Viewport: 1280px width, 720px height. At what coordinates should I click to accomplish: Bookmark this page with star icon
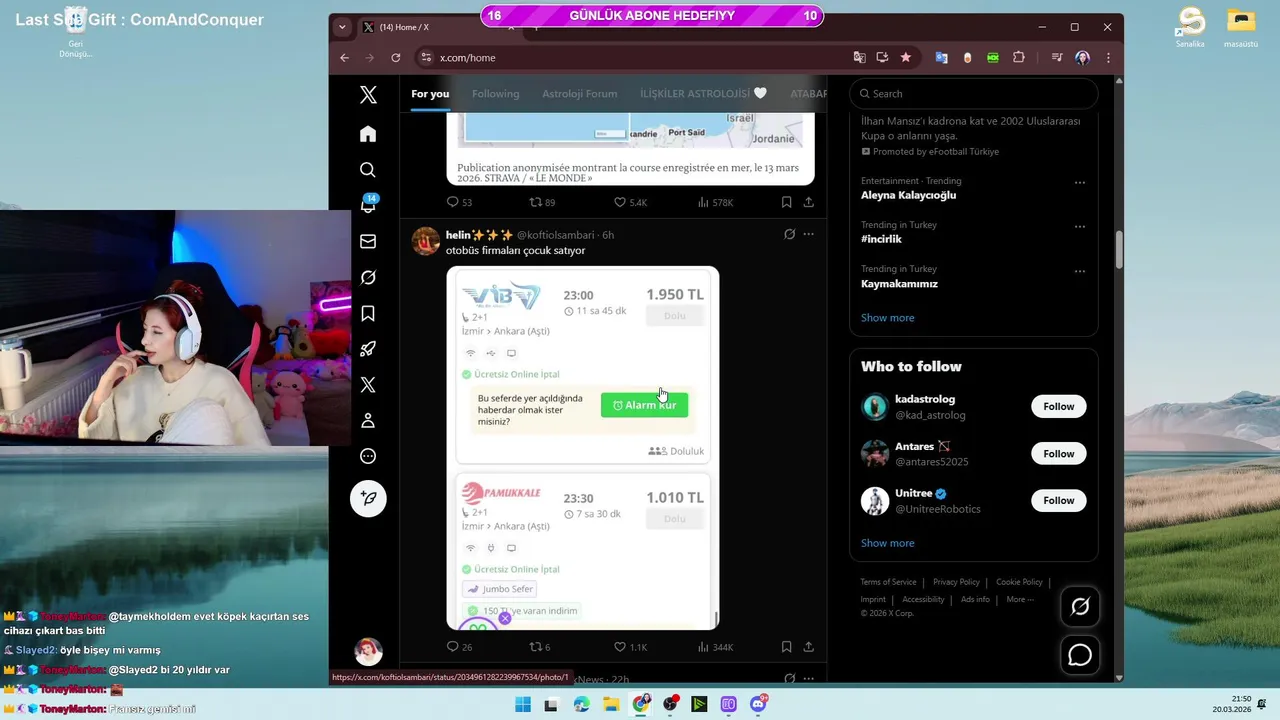coord(906,58)
